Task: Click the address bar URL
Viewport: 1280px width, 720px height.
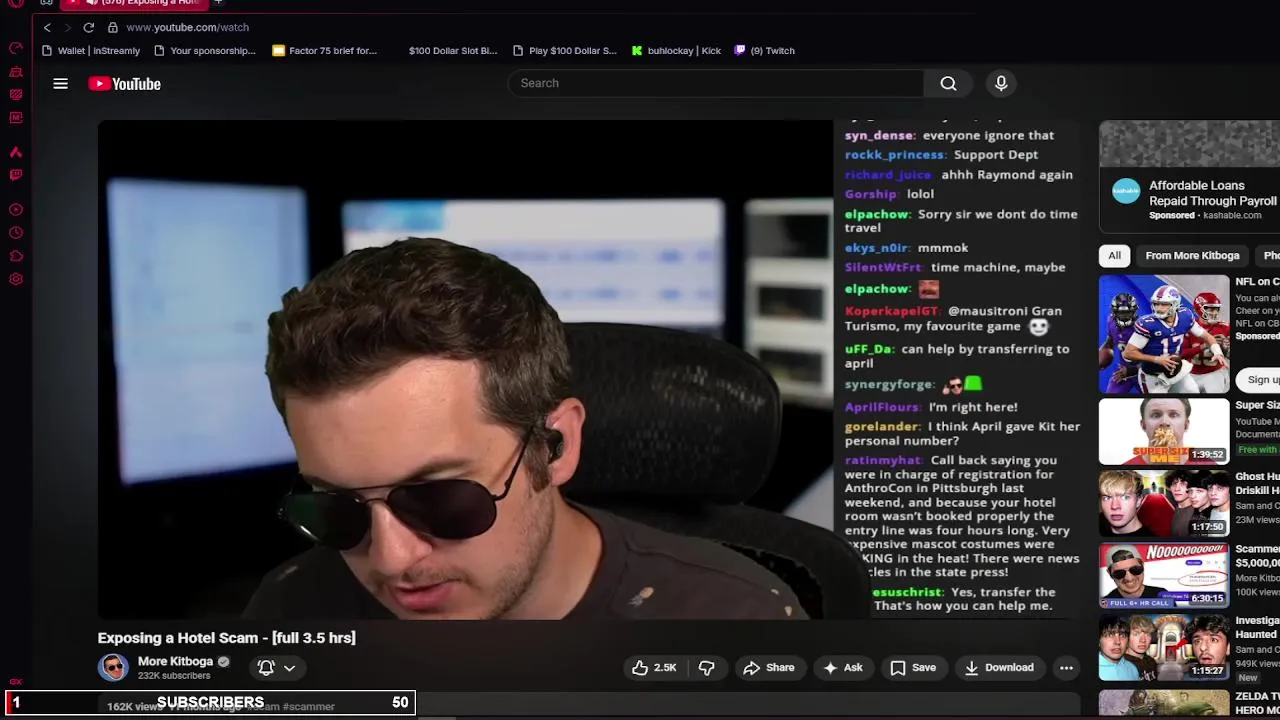Action: click(187, 28)
